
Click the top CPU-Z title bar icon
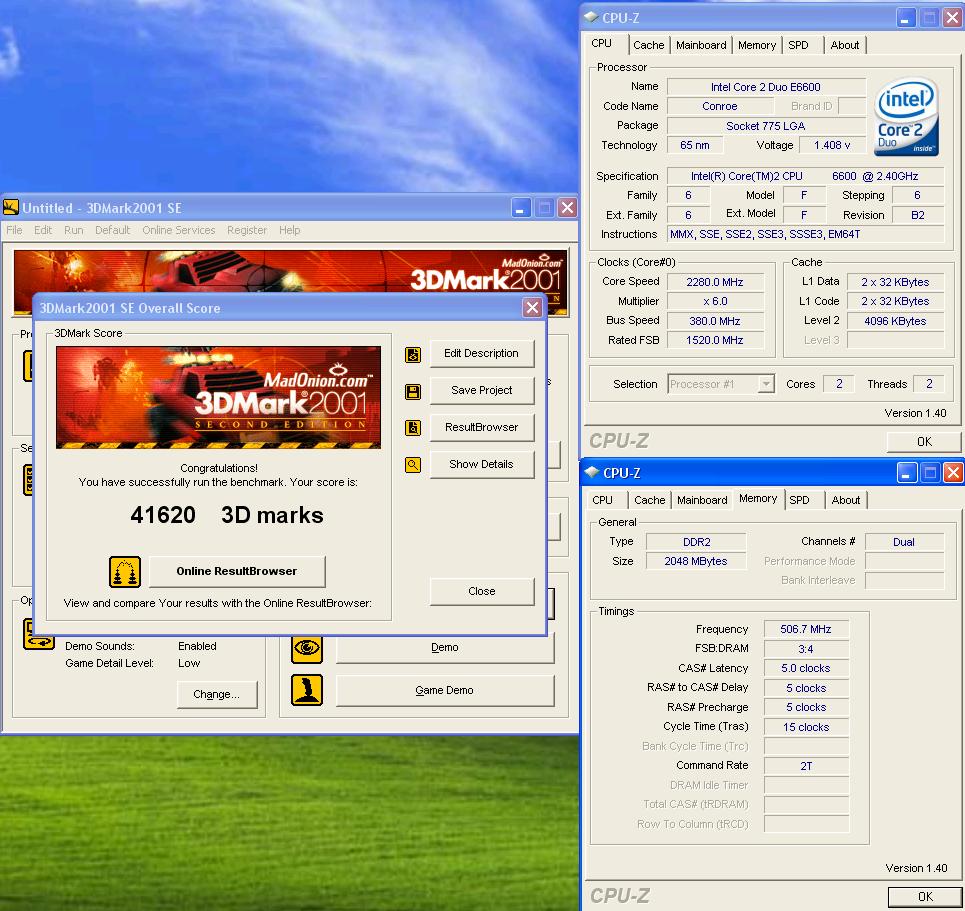pos(591,17)
